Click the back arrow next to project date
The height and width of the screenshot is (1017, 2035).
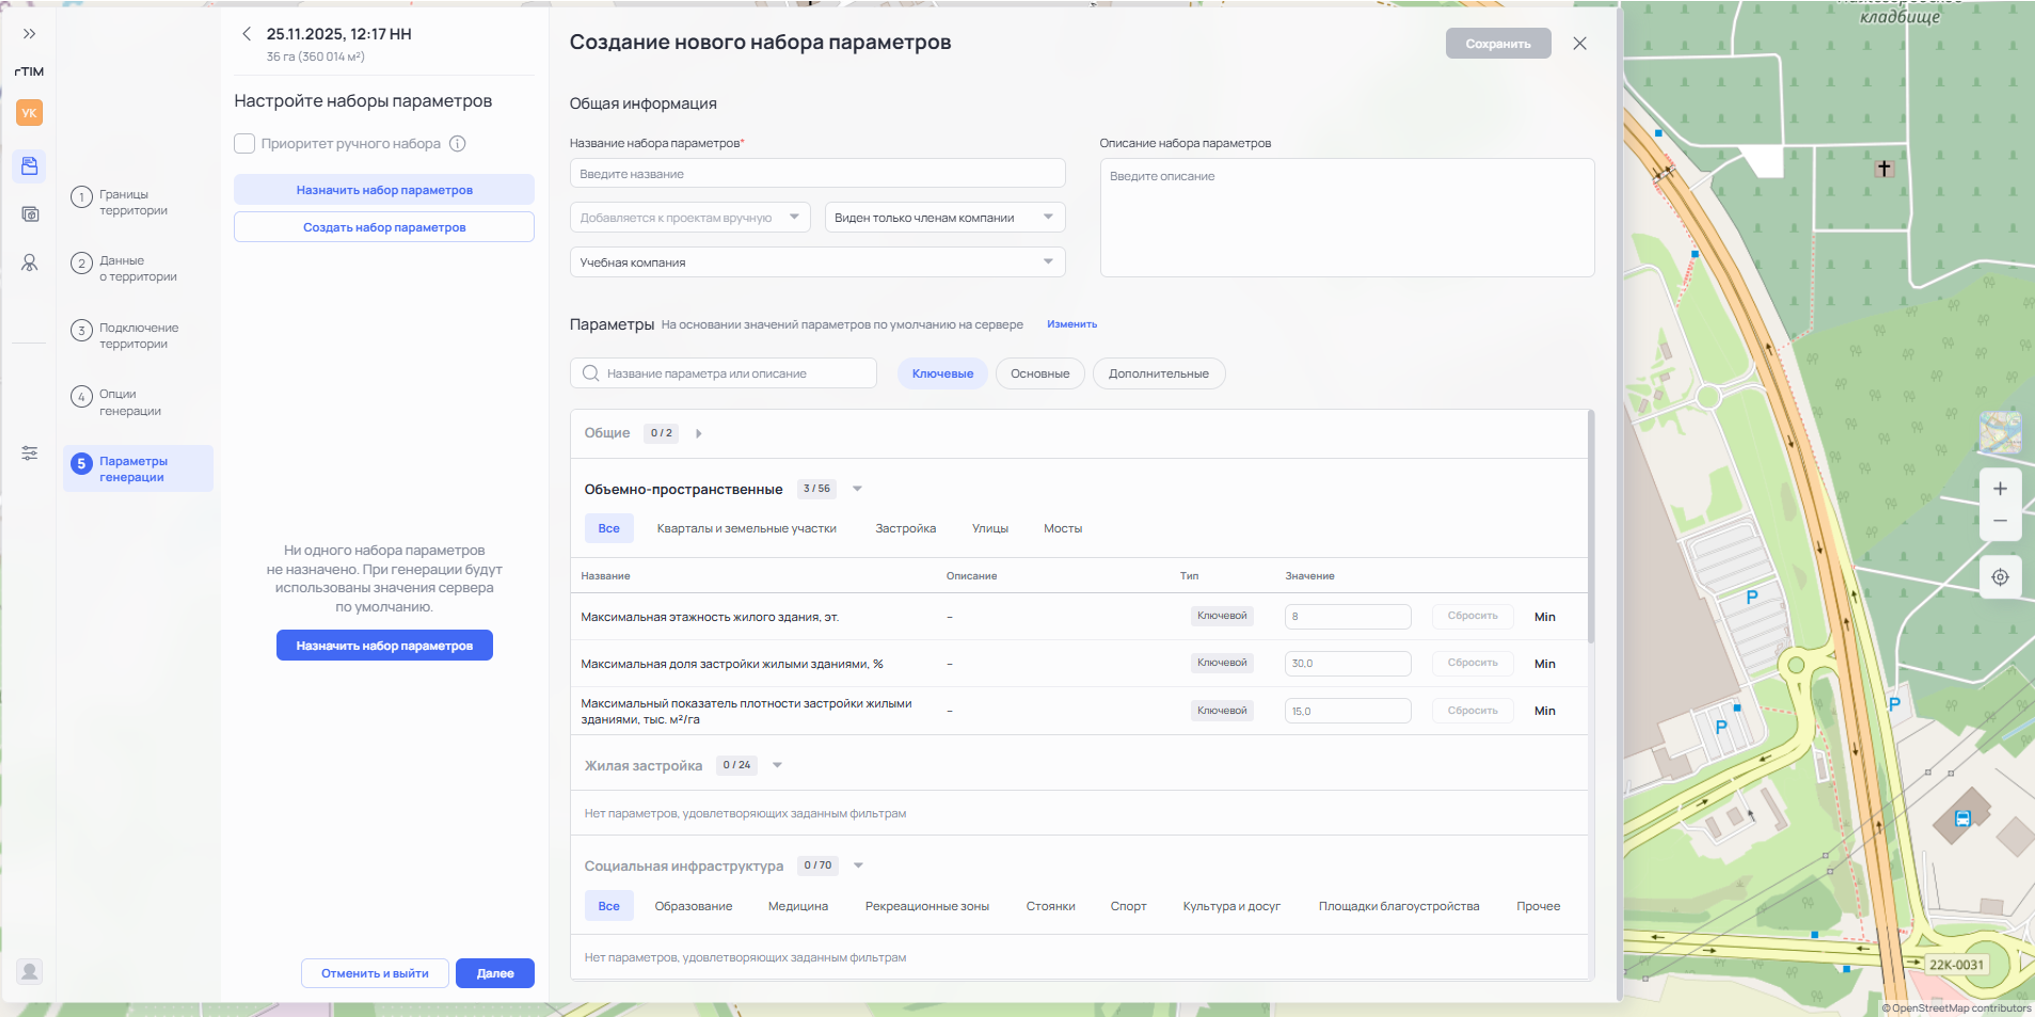(247, 34)
